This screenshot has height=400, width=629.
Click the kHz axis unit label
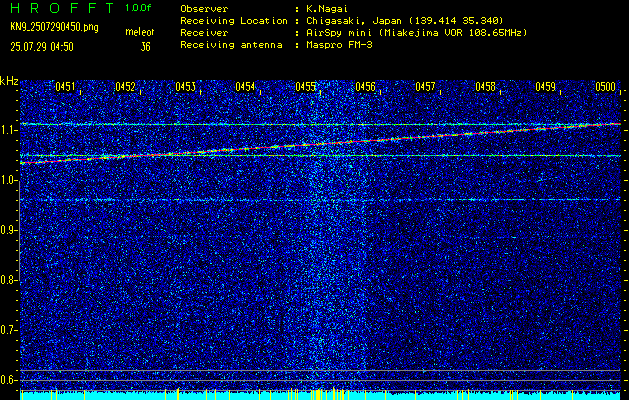pyautogui.click(x=9, y=81)
